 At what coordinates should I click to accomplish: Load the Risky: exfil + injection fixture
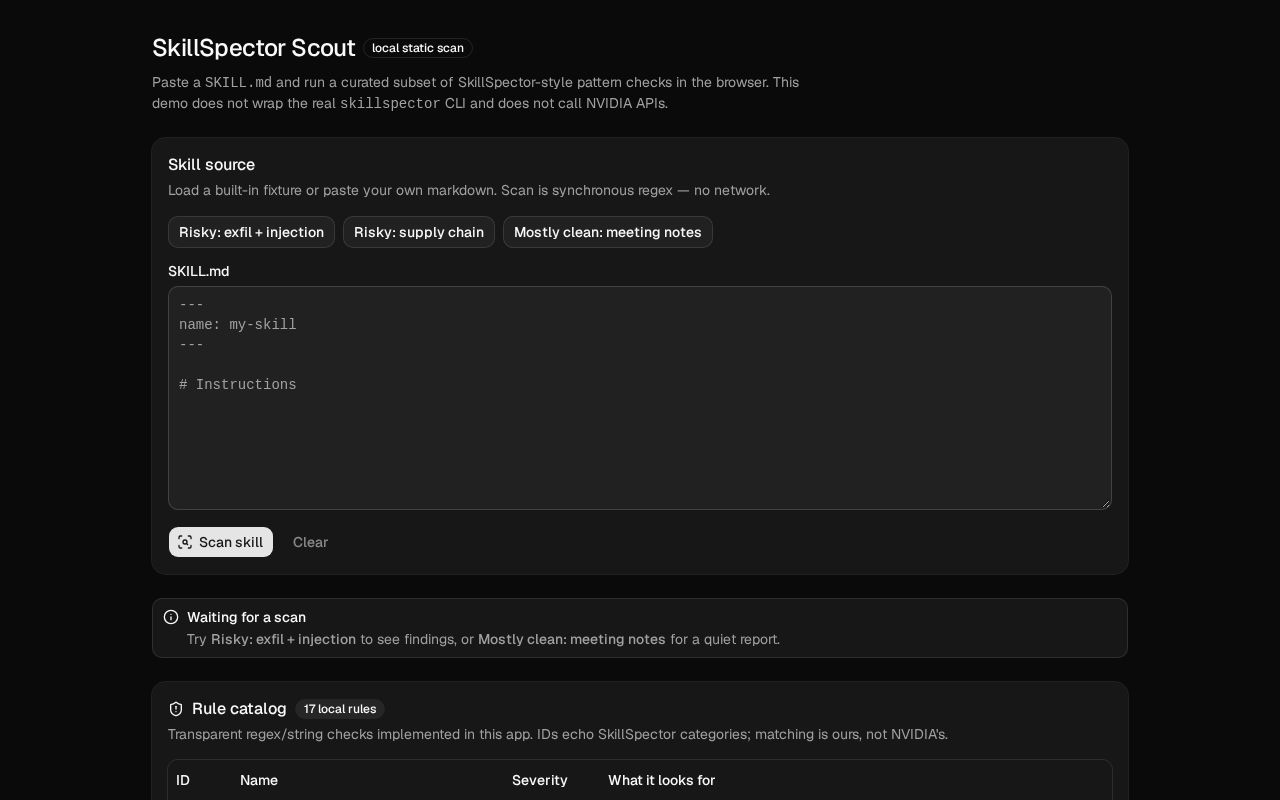251,232
